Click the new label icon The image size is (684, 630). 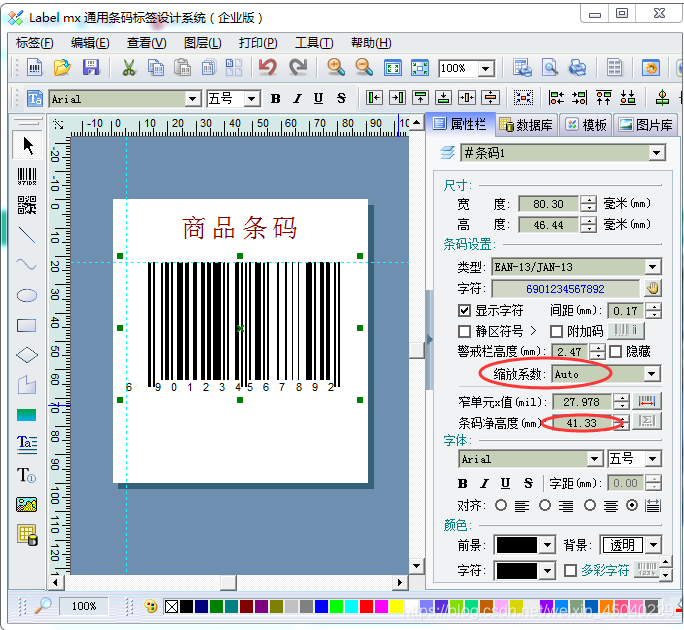34,68
